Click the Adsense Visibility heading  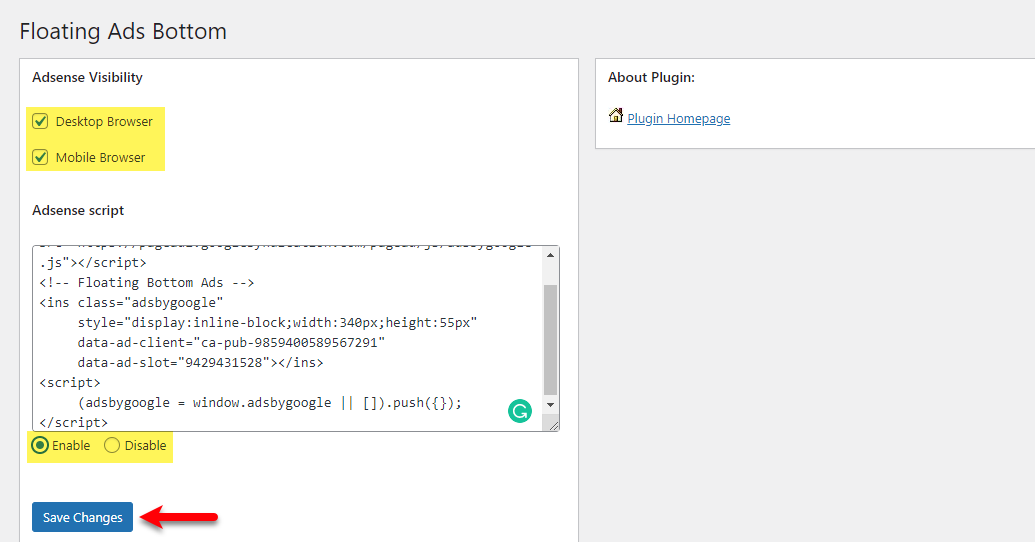click(87, 77)
